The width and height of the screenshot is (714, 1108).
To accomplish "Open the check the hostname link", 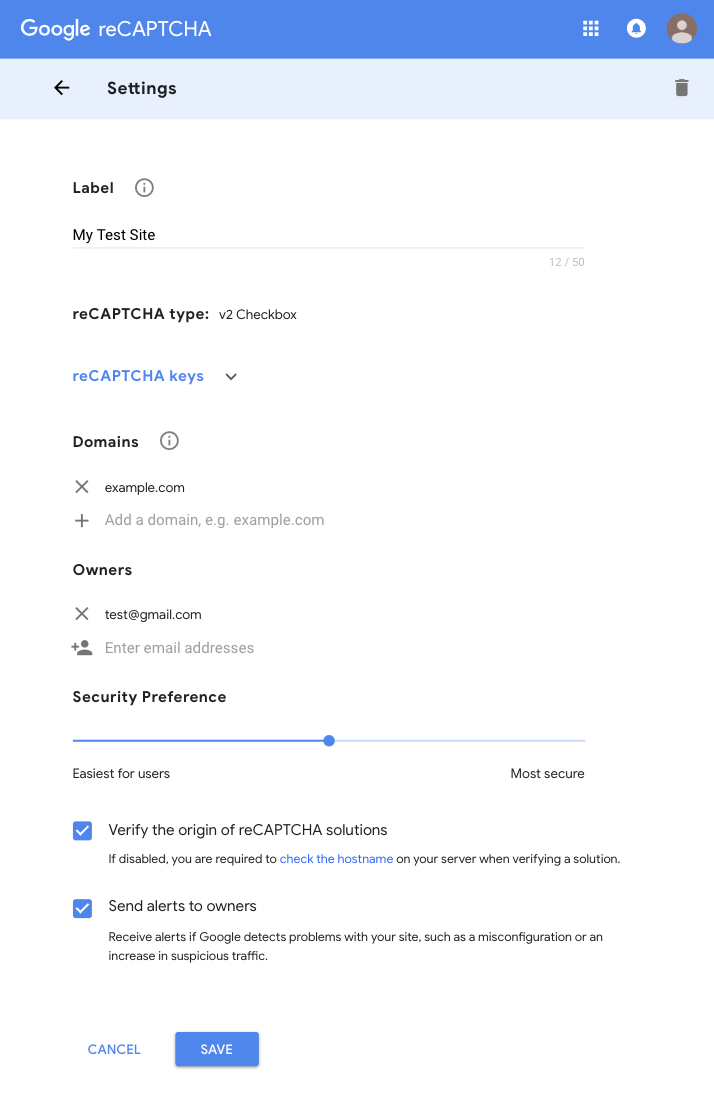I will [336, 859].
